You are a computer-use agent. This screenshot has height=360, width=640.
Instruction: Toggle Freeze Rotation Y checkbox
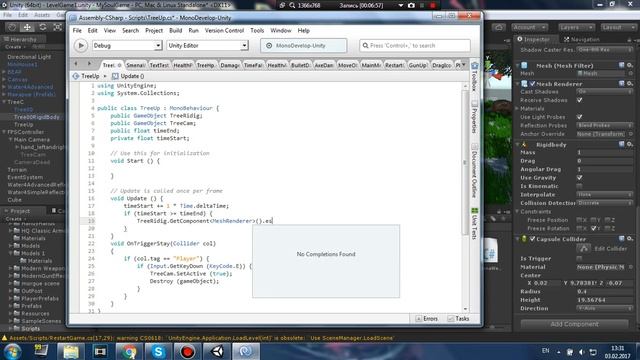[594, 228]
